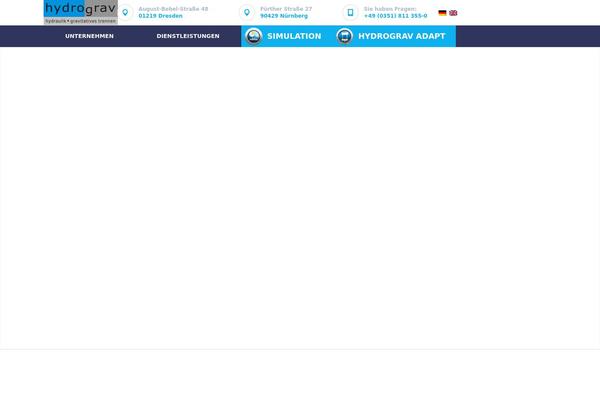Image resolution: width=600 pixels, height=400 pixels.
Task: Click the Dresden location pin icon
Action: [125, 13]
